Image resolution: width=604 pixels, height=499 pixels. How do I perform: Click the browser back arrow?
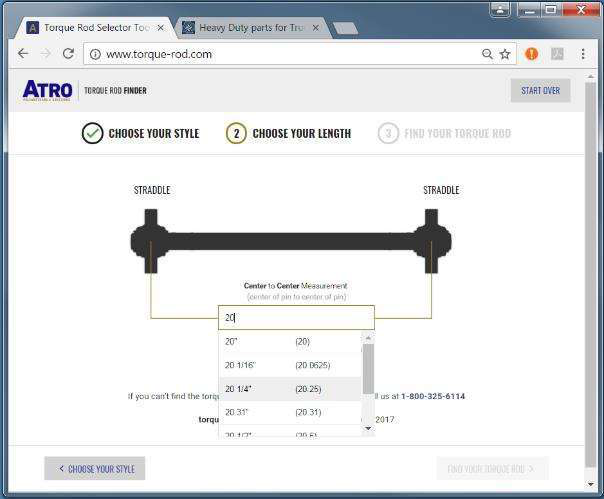[x=23, y=54]
